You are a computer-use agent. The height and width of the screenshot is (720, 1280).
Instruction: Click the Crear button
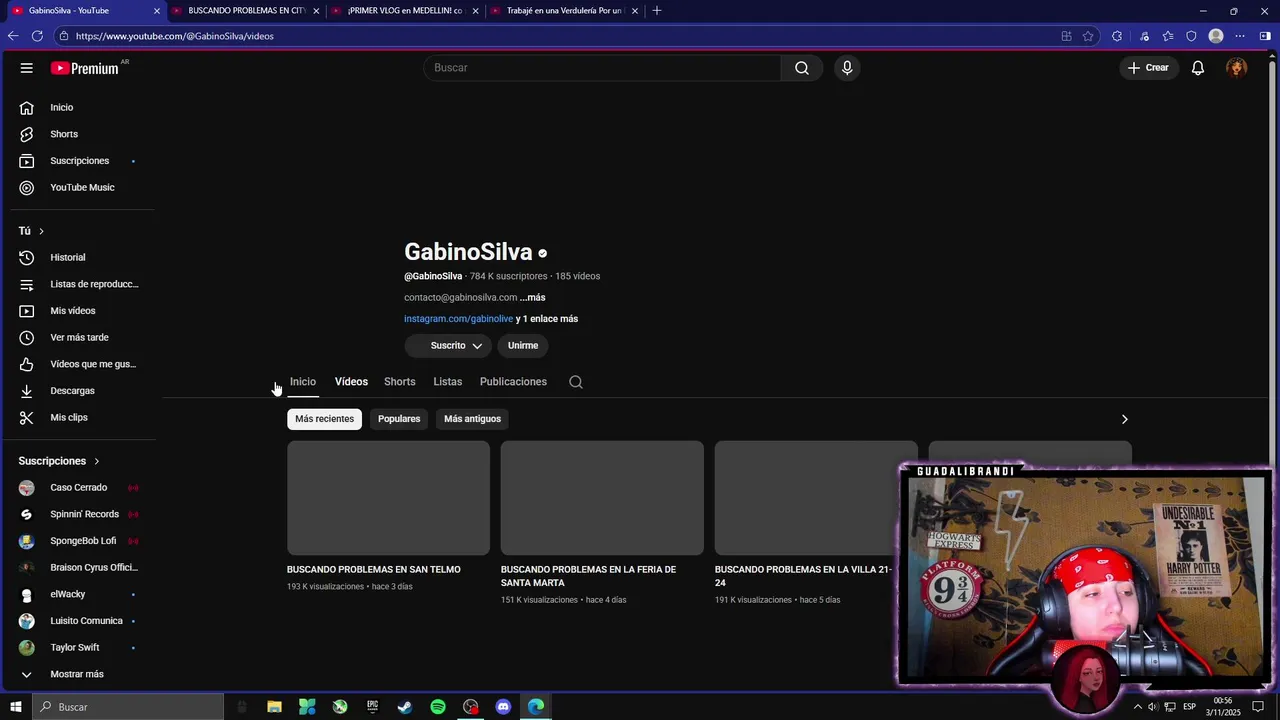tap(1148, 68)
